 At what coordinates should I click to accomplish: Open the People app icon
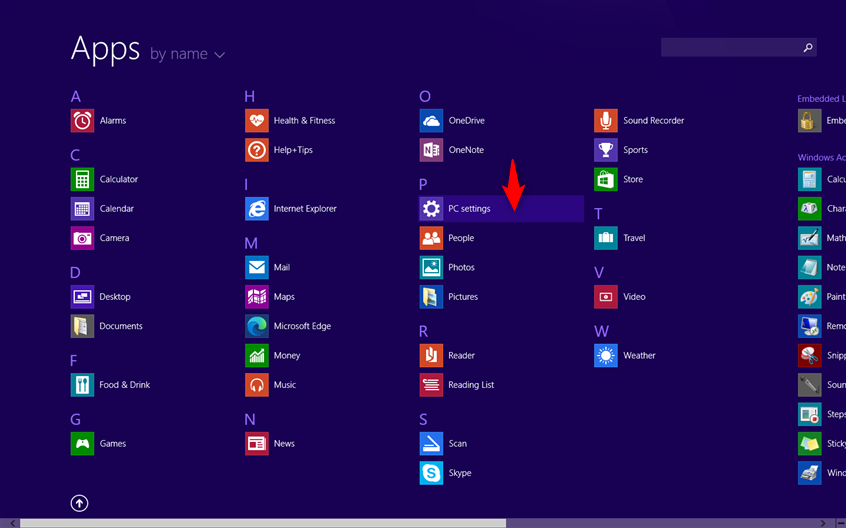click(431, 238)
